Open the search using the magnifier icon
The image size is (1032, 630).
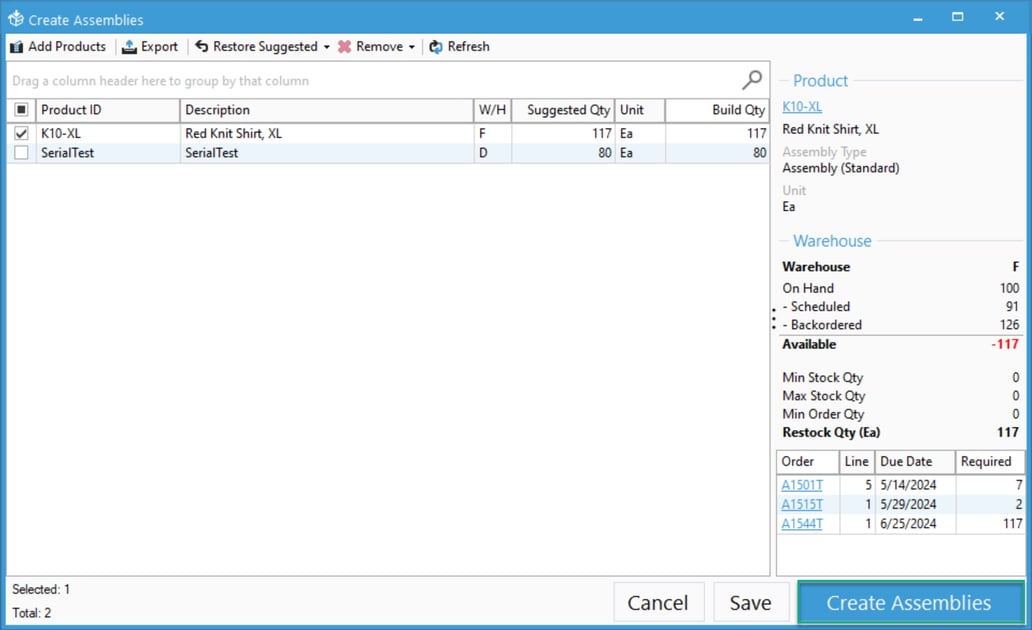[x=751, y=79]
